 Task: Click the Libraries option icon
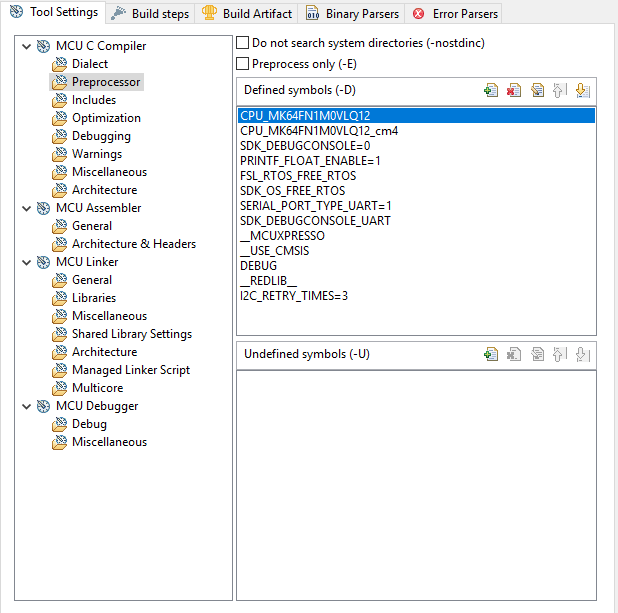pos(60,298)
